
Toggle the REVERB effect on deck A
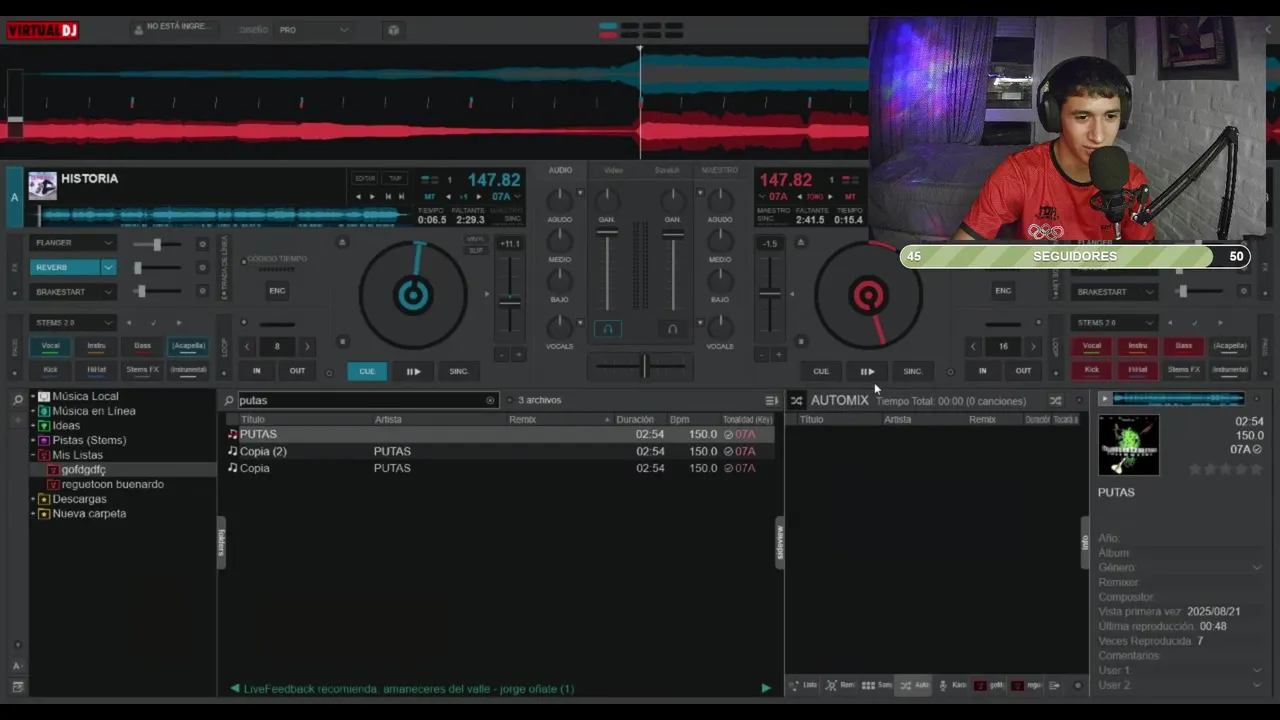point(64,268)
